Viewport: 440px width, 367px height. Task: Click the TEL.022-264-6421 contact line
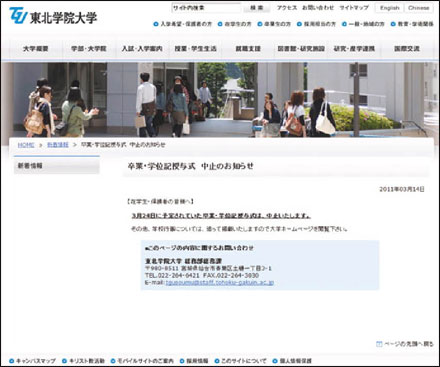[x=172, y=276]
